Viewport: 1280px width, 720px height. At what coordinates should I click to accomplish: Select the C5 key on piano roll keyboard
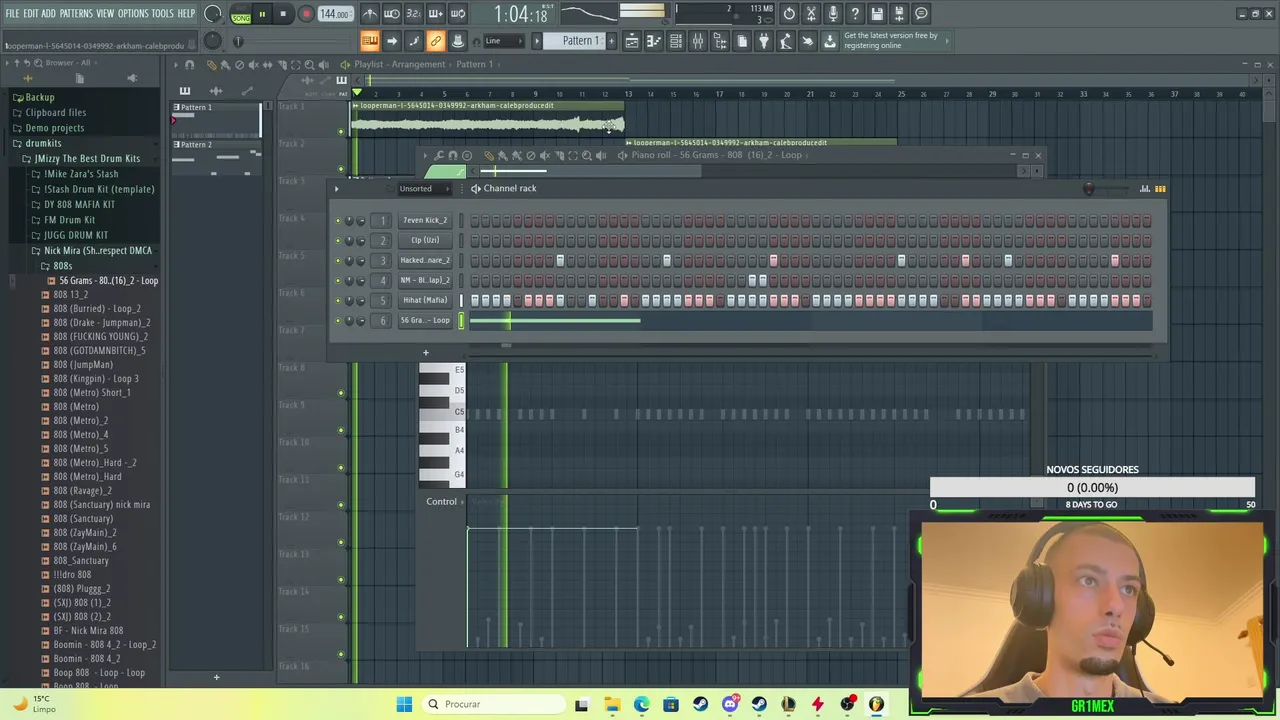(x=442, y=411)
